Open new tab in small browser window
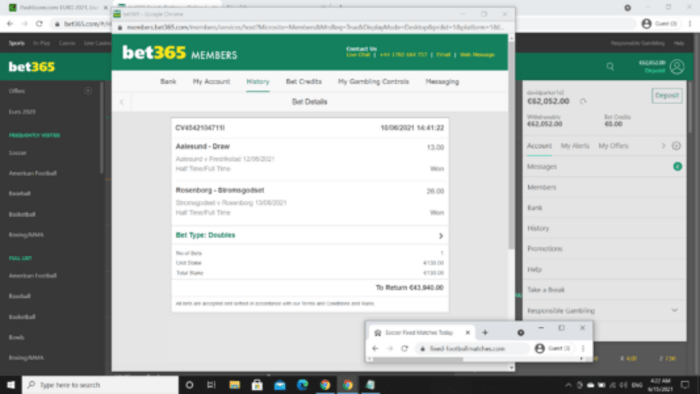 pyautogui.click(x=485, y=332)
